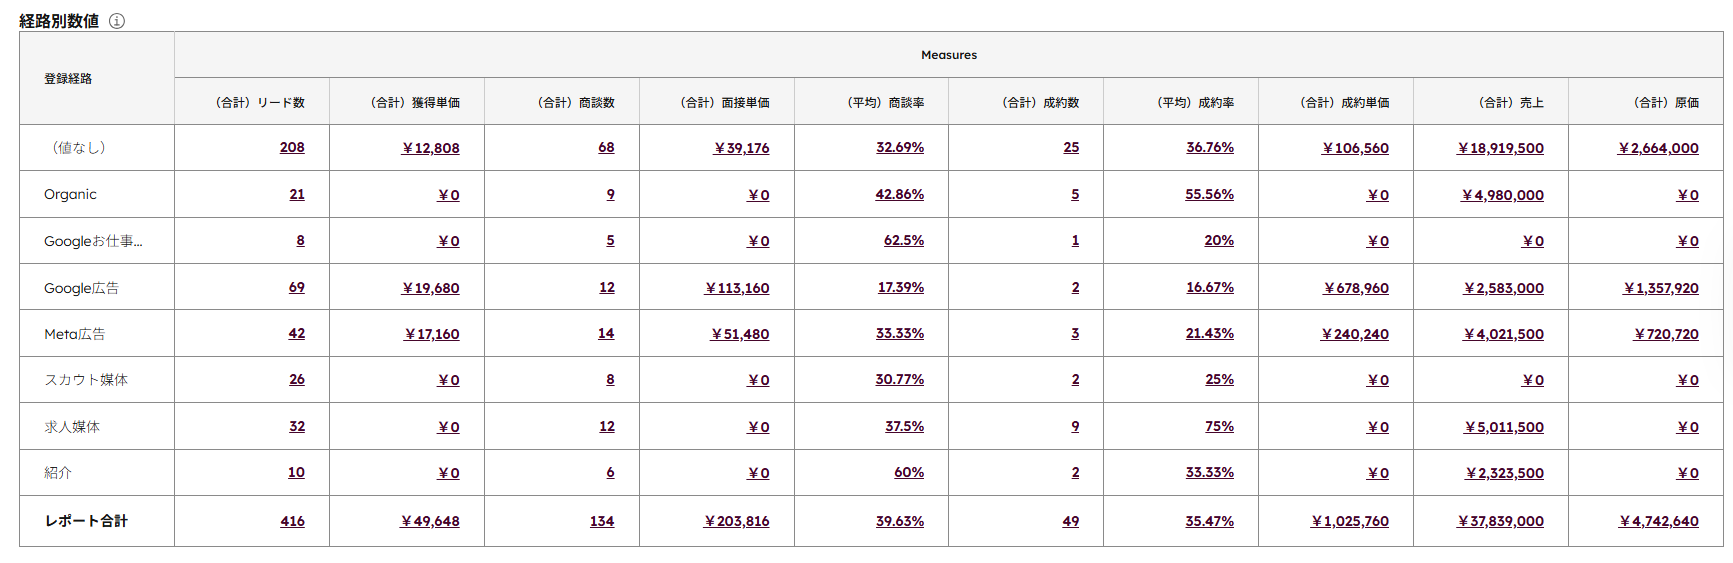Click the Google広告 成約単価 value ¥678,960
This screenshot has height=563, width=1733.
pos(1356,288)
